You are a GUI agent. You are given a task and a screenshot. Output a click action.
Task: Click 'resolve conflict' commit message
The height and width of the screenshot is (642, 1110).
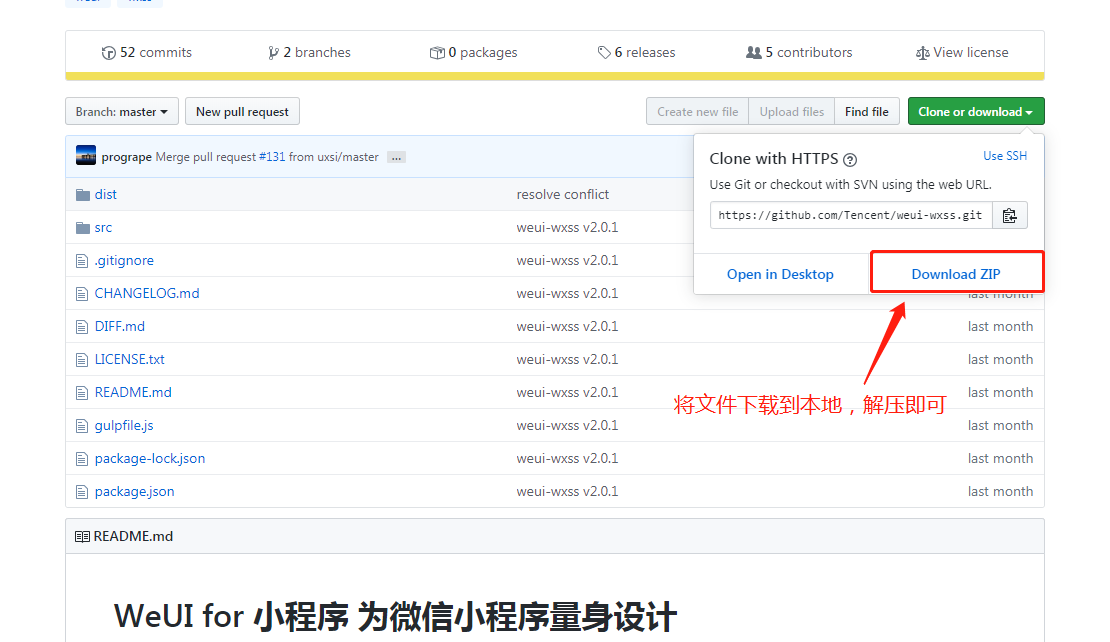(562, 195)
